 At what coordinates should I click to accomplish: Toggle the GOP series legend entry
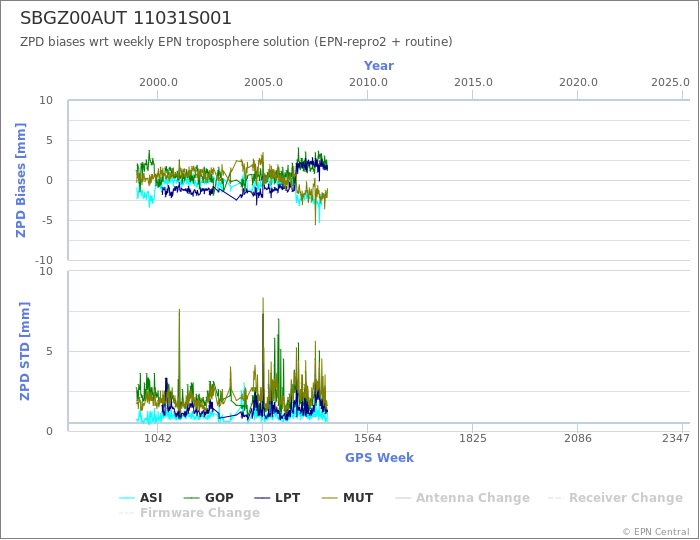click(x=208, y=498)
